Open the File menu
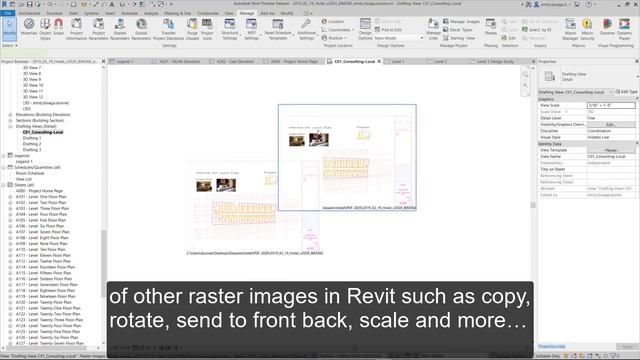 point(8,13)
